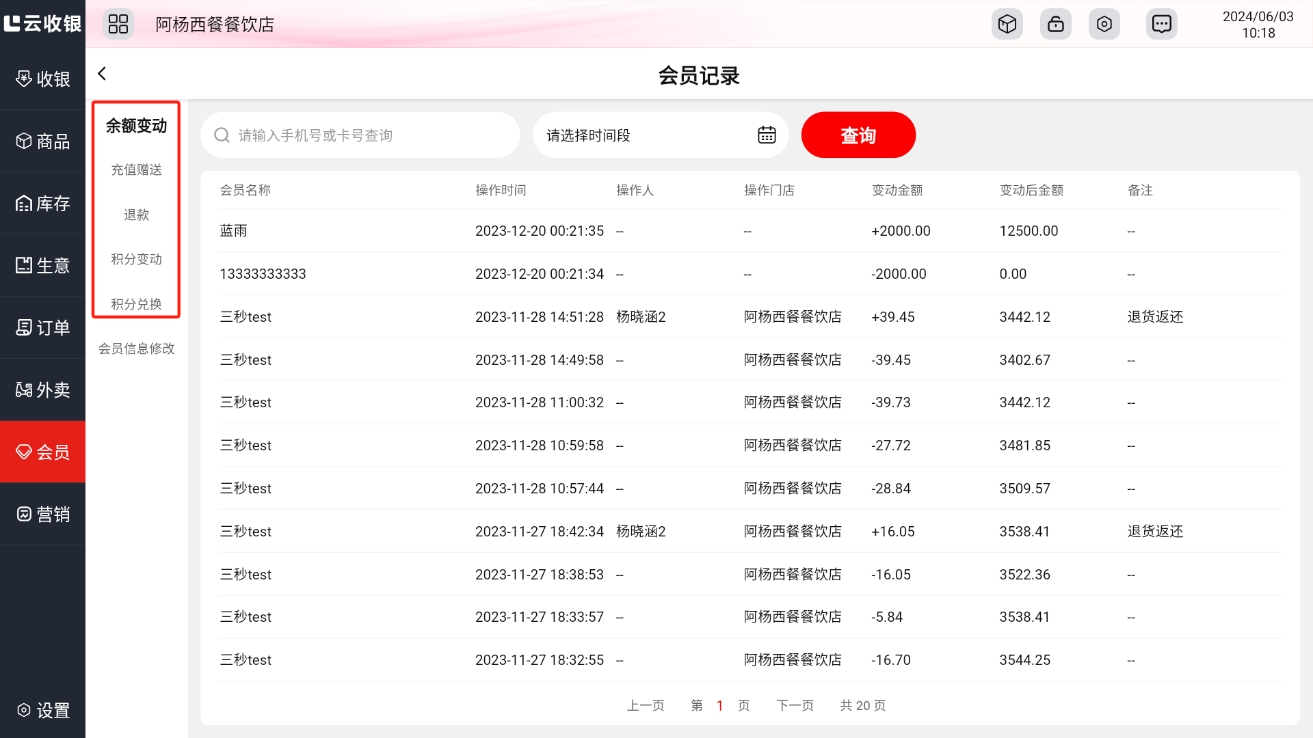Open 设置 at the sidebar bottom

point(43,710)
